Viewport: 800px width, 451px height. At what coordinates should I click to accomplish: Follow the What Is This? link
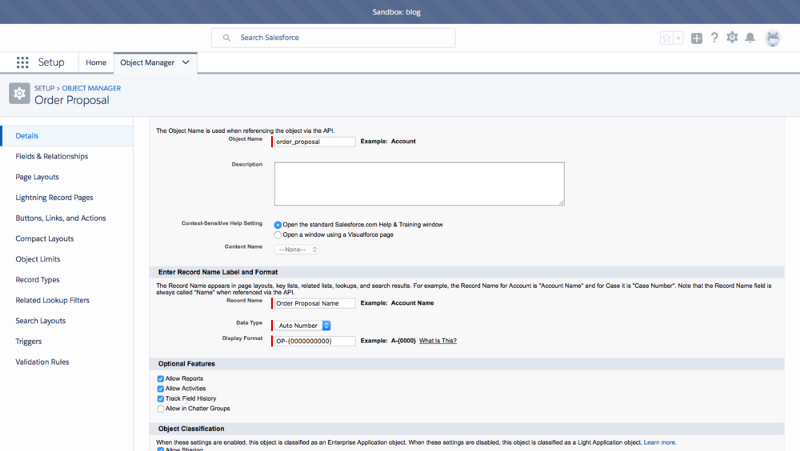pos(438,341)
